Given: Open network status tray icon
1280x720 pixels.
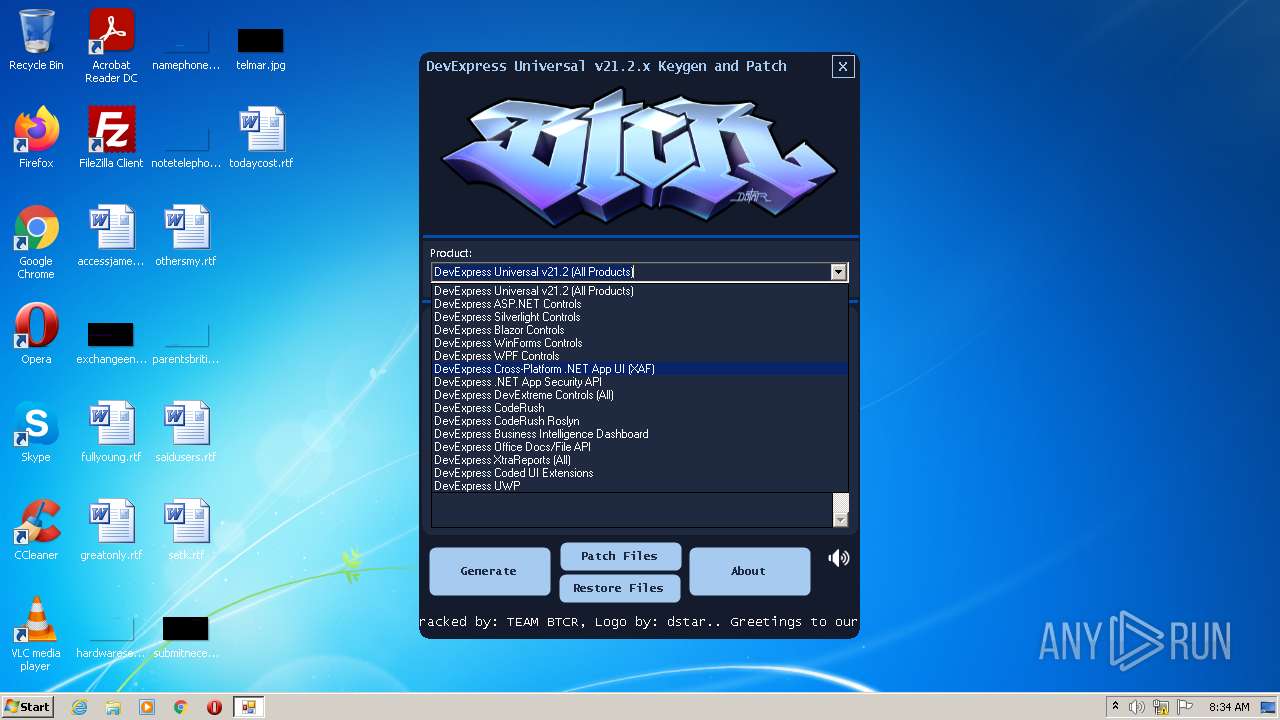Looking at the screenshot, I should 1161,707.
